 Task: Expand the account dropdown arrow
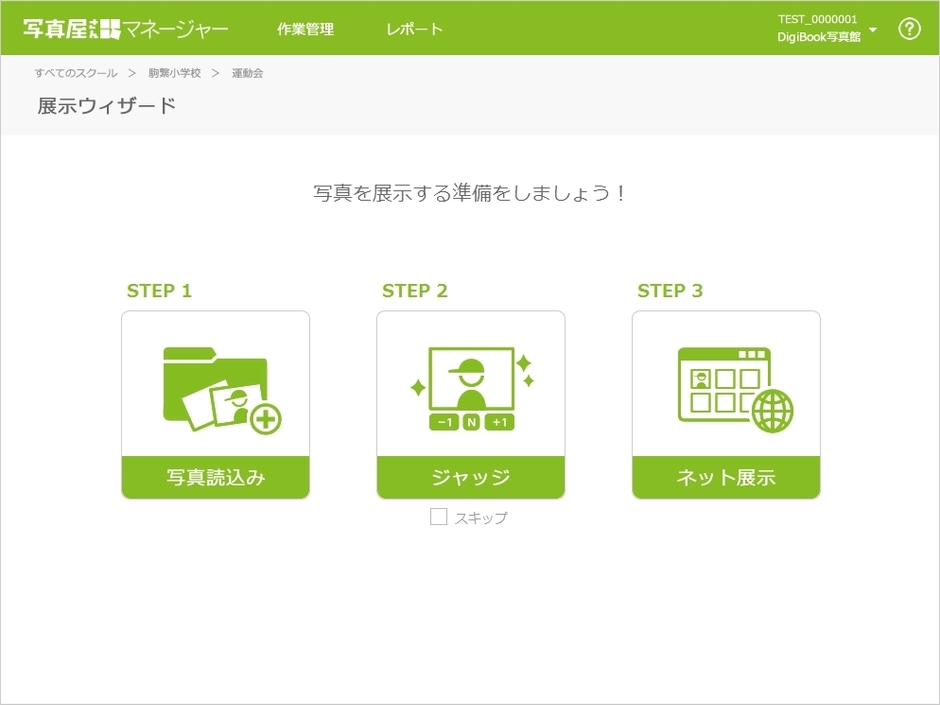tap(873, 30)
